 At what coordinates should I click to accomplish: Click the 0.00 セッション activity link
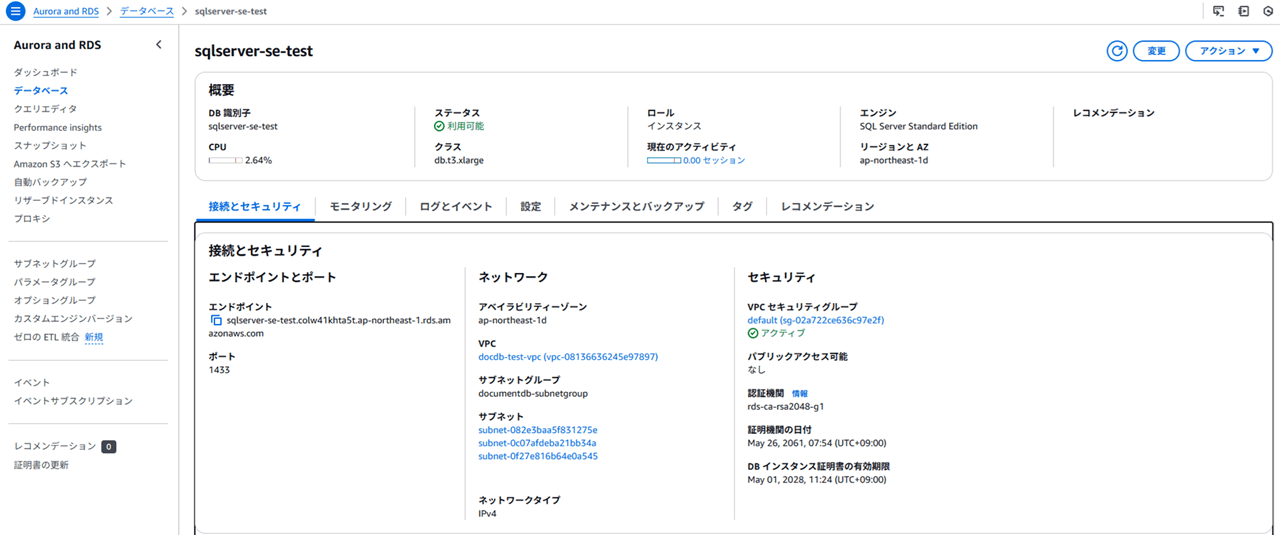(x=714, y=160)
